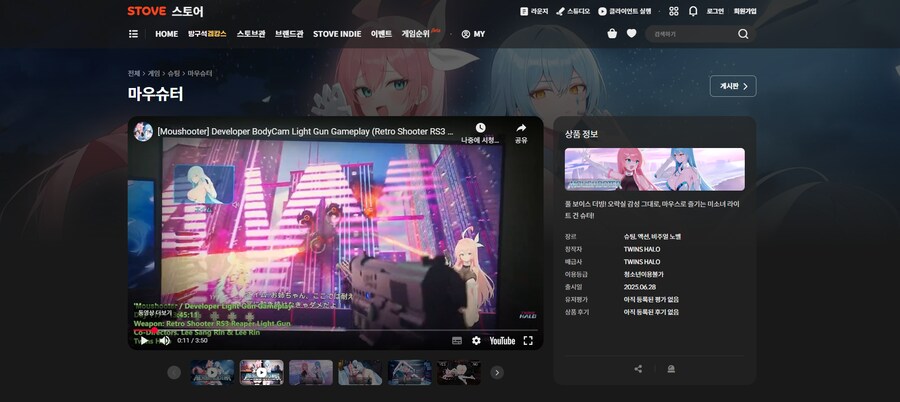This screenshot has height=402, width=900.
Task: Click 로그인 login link
Action: point(715,11)
